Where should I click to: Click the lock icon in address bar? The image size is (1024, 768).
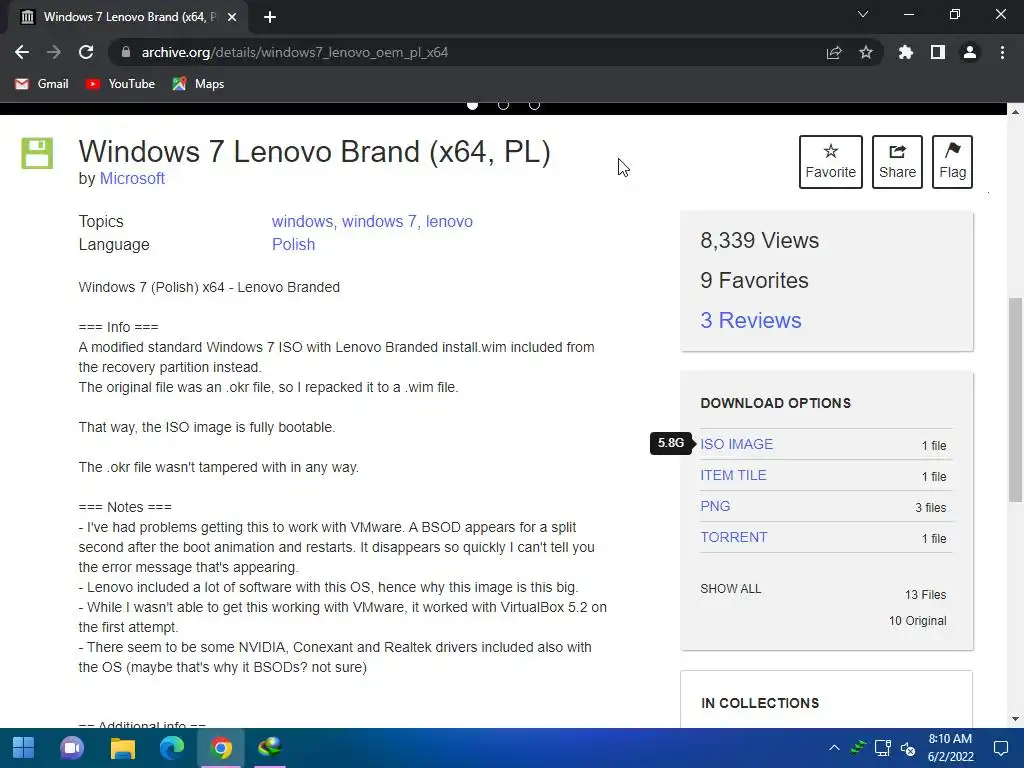point(126,52)
